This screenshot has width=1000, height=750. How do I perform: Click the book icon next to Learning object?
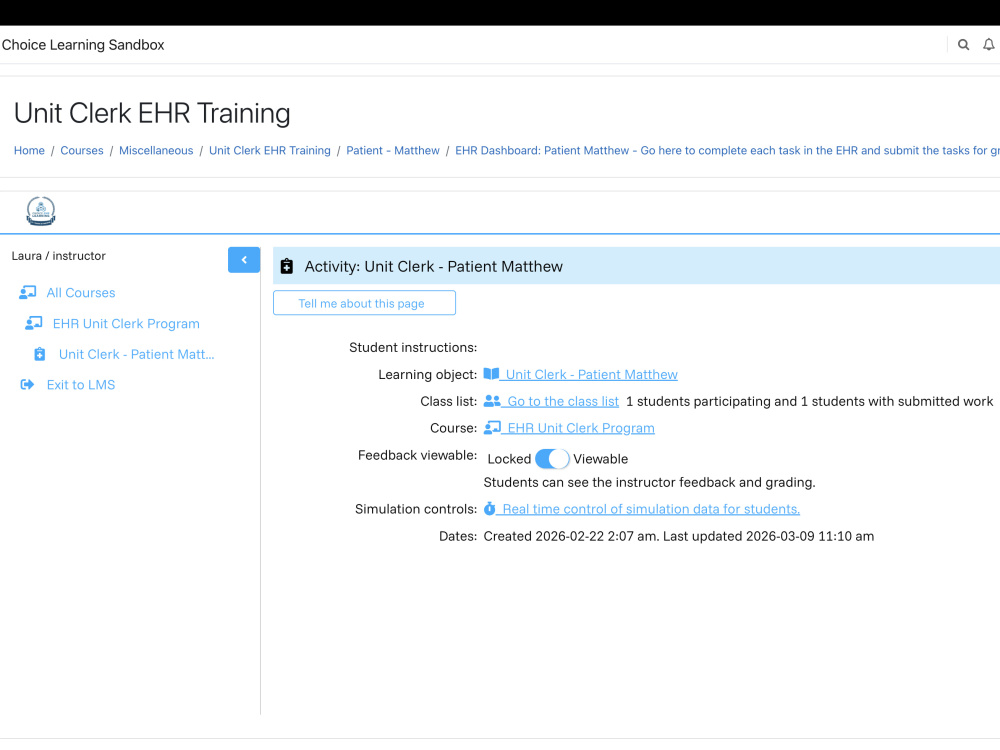pyautogui.click(x=491, y=374)
